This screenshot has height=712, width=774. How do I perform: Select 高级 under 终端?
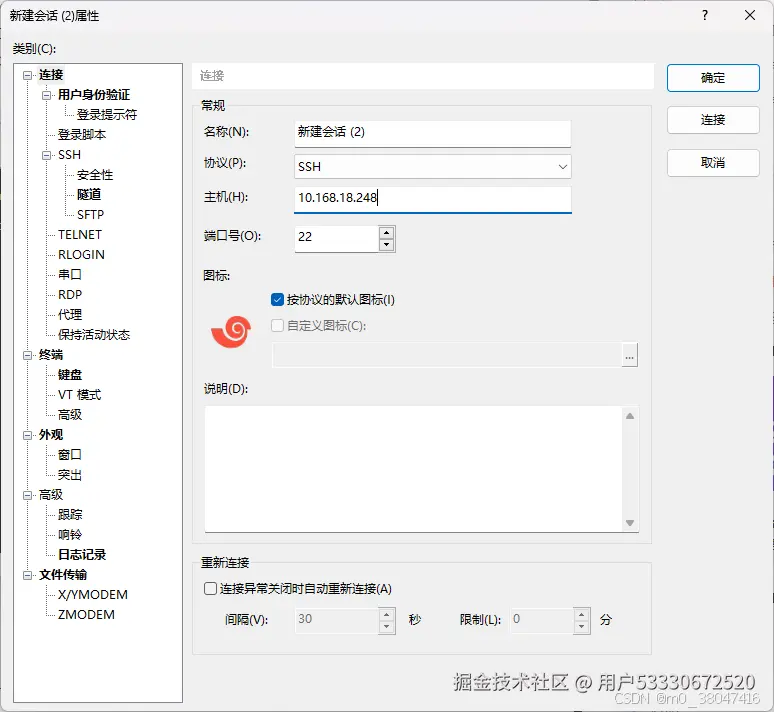tap(70, 415)
